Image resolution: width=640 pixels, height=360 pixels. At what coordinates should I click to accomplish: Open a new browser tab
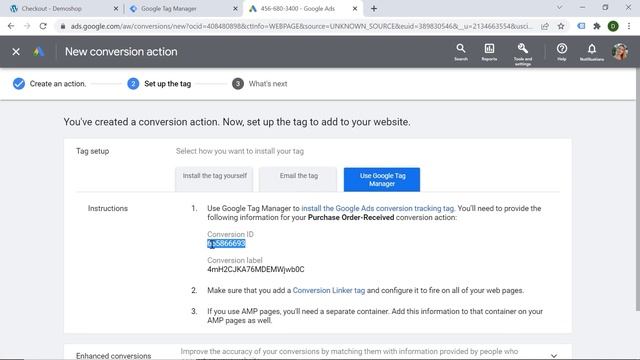click(x=374, y=9)
